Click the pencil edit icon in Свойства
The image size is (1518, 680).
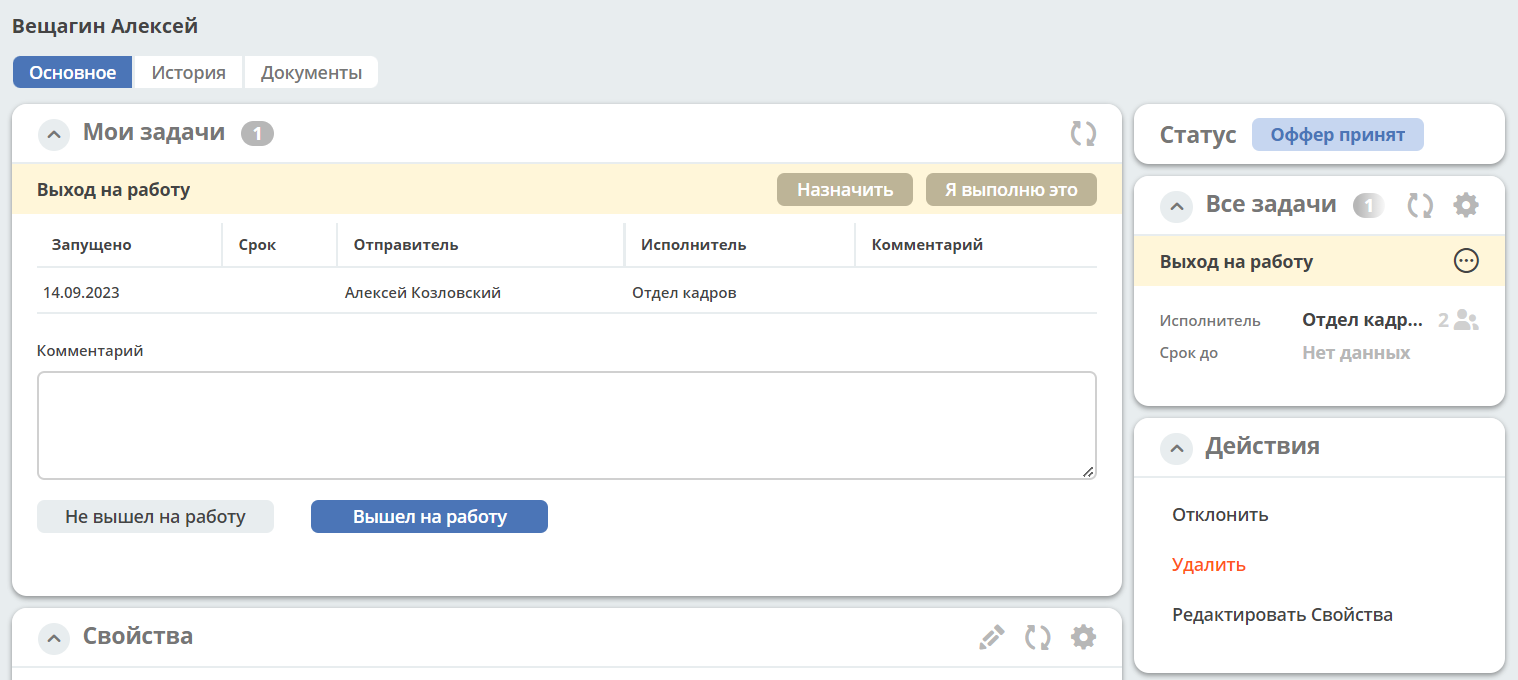991,637
